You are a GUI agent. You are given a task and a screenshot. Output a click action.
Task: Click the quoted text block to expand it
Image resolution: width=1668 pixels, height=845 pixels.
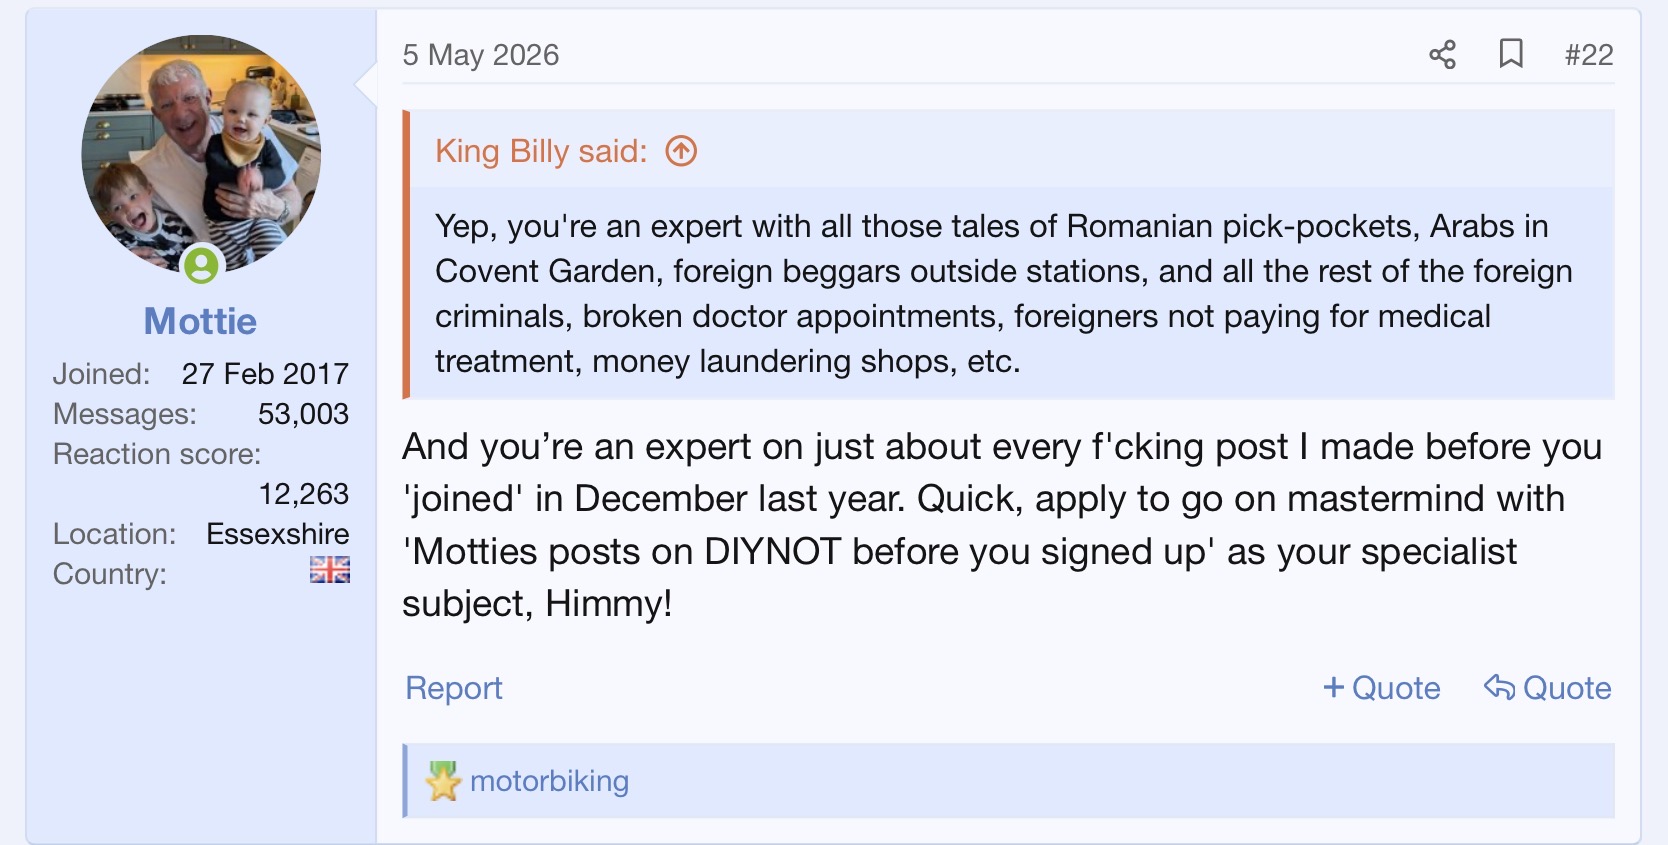[1003, 293]
